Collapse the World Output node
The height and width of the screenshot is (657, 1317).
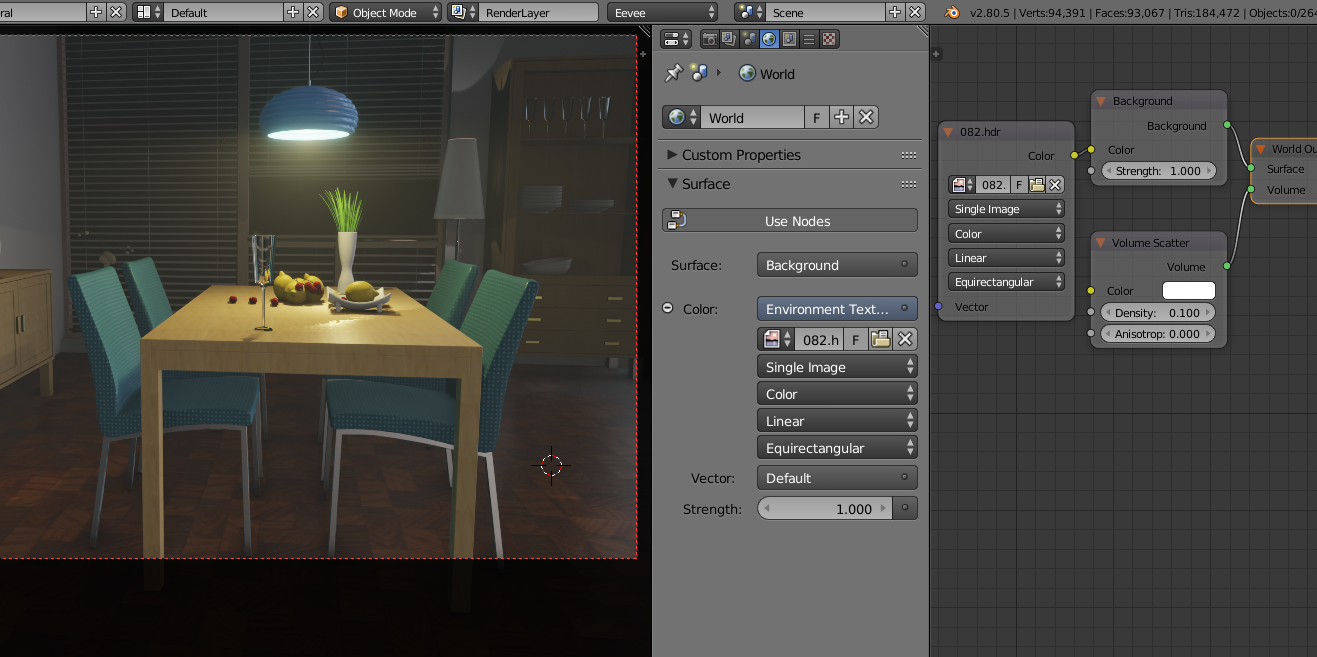coord(1261,149)
